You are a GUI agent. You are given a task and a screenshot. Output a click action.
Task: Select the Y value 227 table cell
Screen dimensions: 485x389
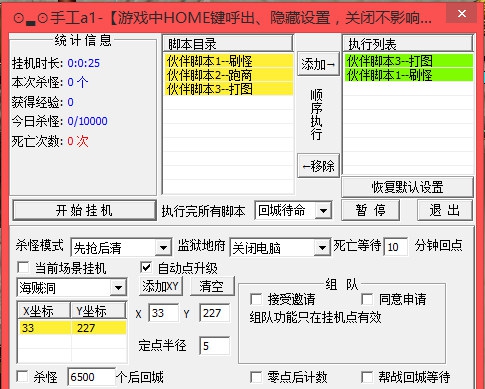[x=99, y=328]
